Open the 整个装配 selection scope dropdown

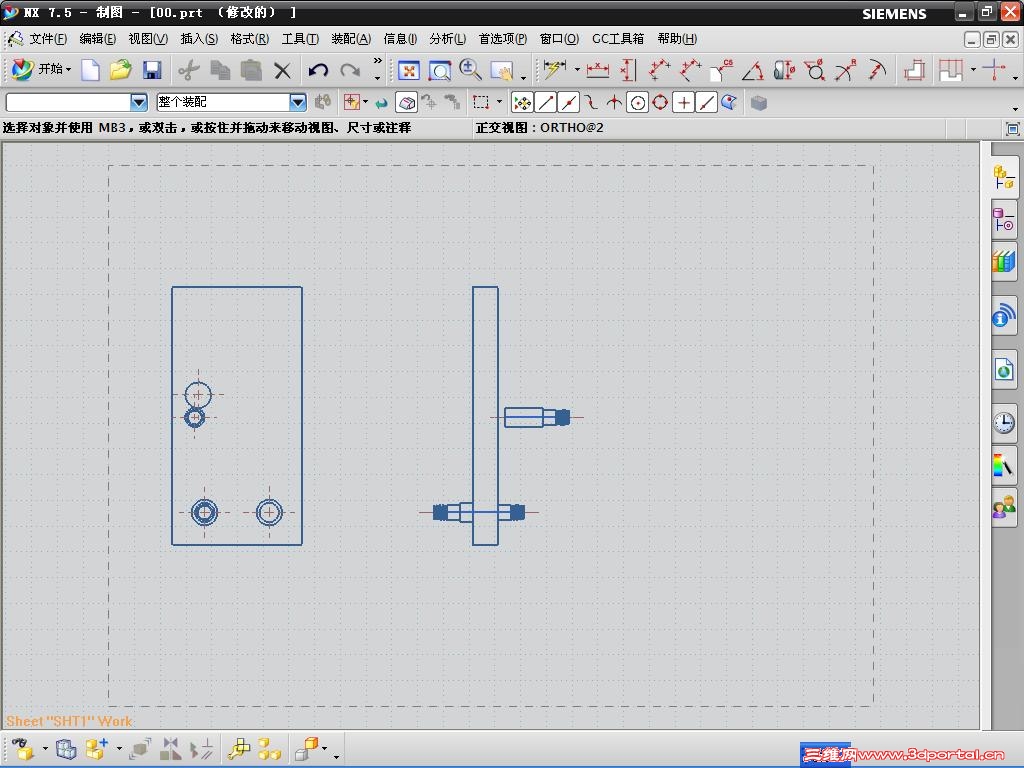[298, 103]
